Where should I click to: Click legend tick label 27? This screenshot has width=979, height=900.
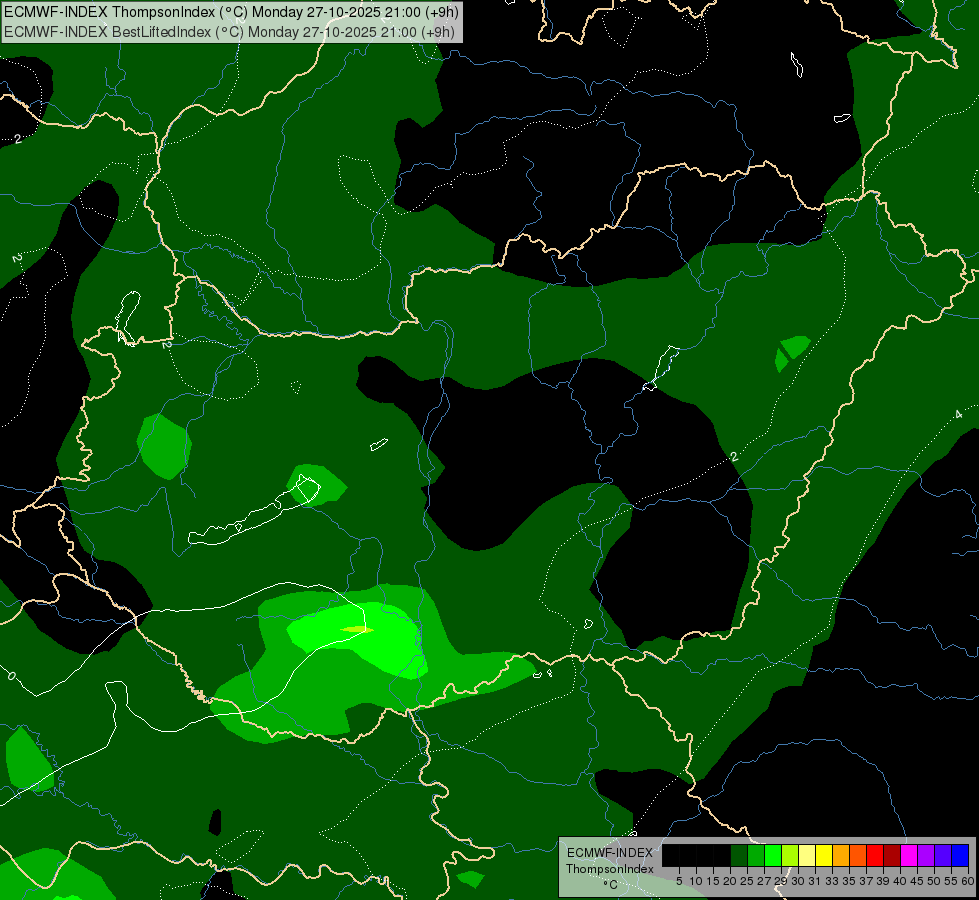click(764, 881)
